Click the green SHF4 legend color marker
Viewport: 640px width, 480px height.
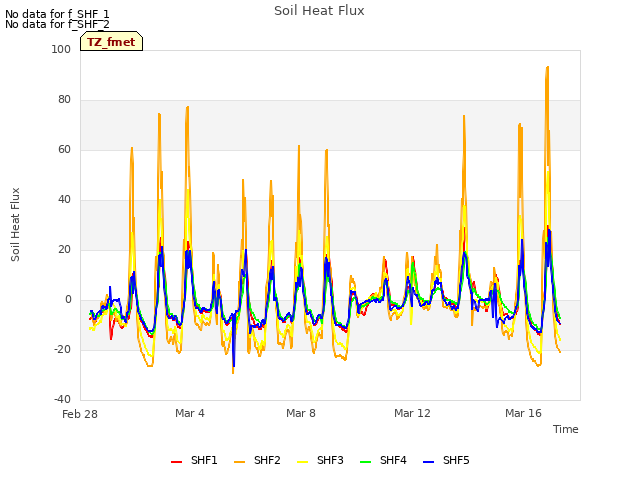coord(365,462)
